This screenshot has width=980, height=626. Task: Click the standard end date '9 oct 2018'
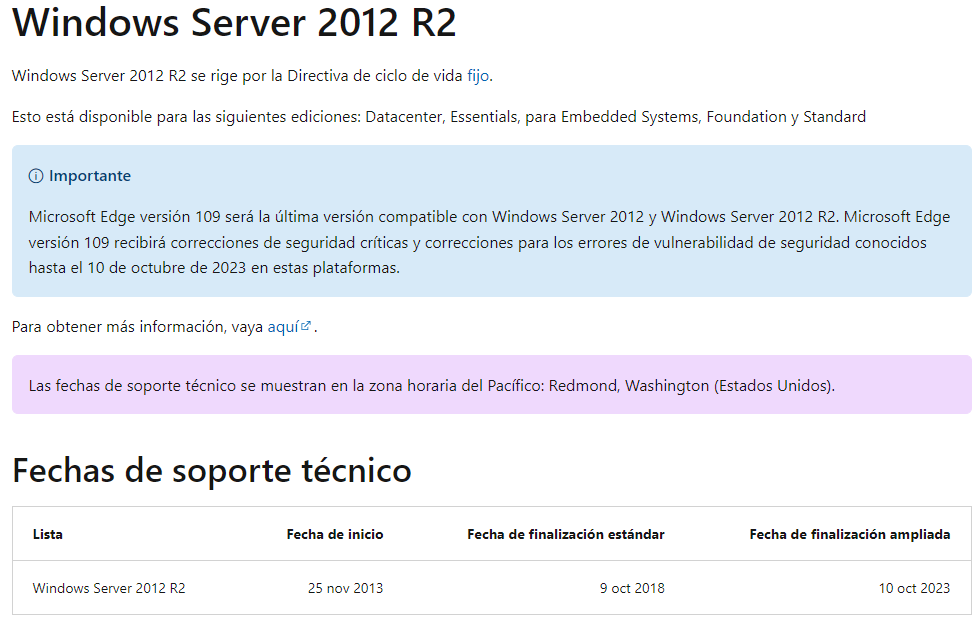coord(631,588)
